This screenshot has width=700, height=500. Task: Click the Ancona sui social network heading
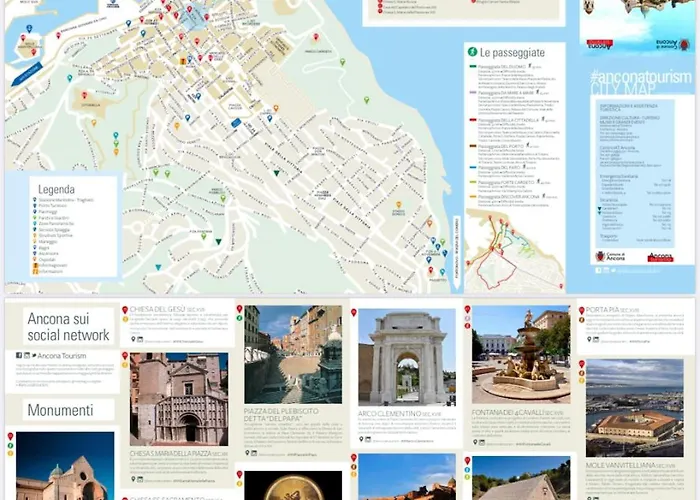tap(68, 327)
